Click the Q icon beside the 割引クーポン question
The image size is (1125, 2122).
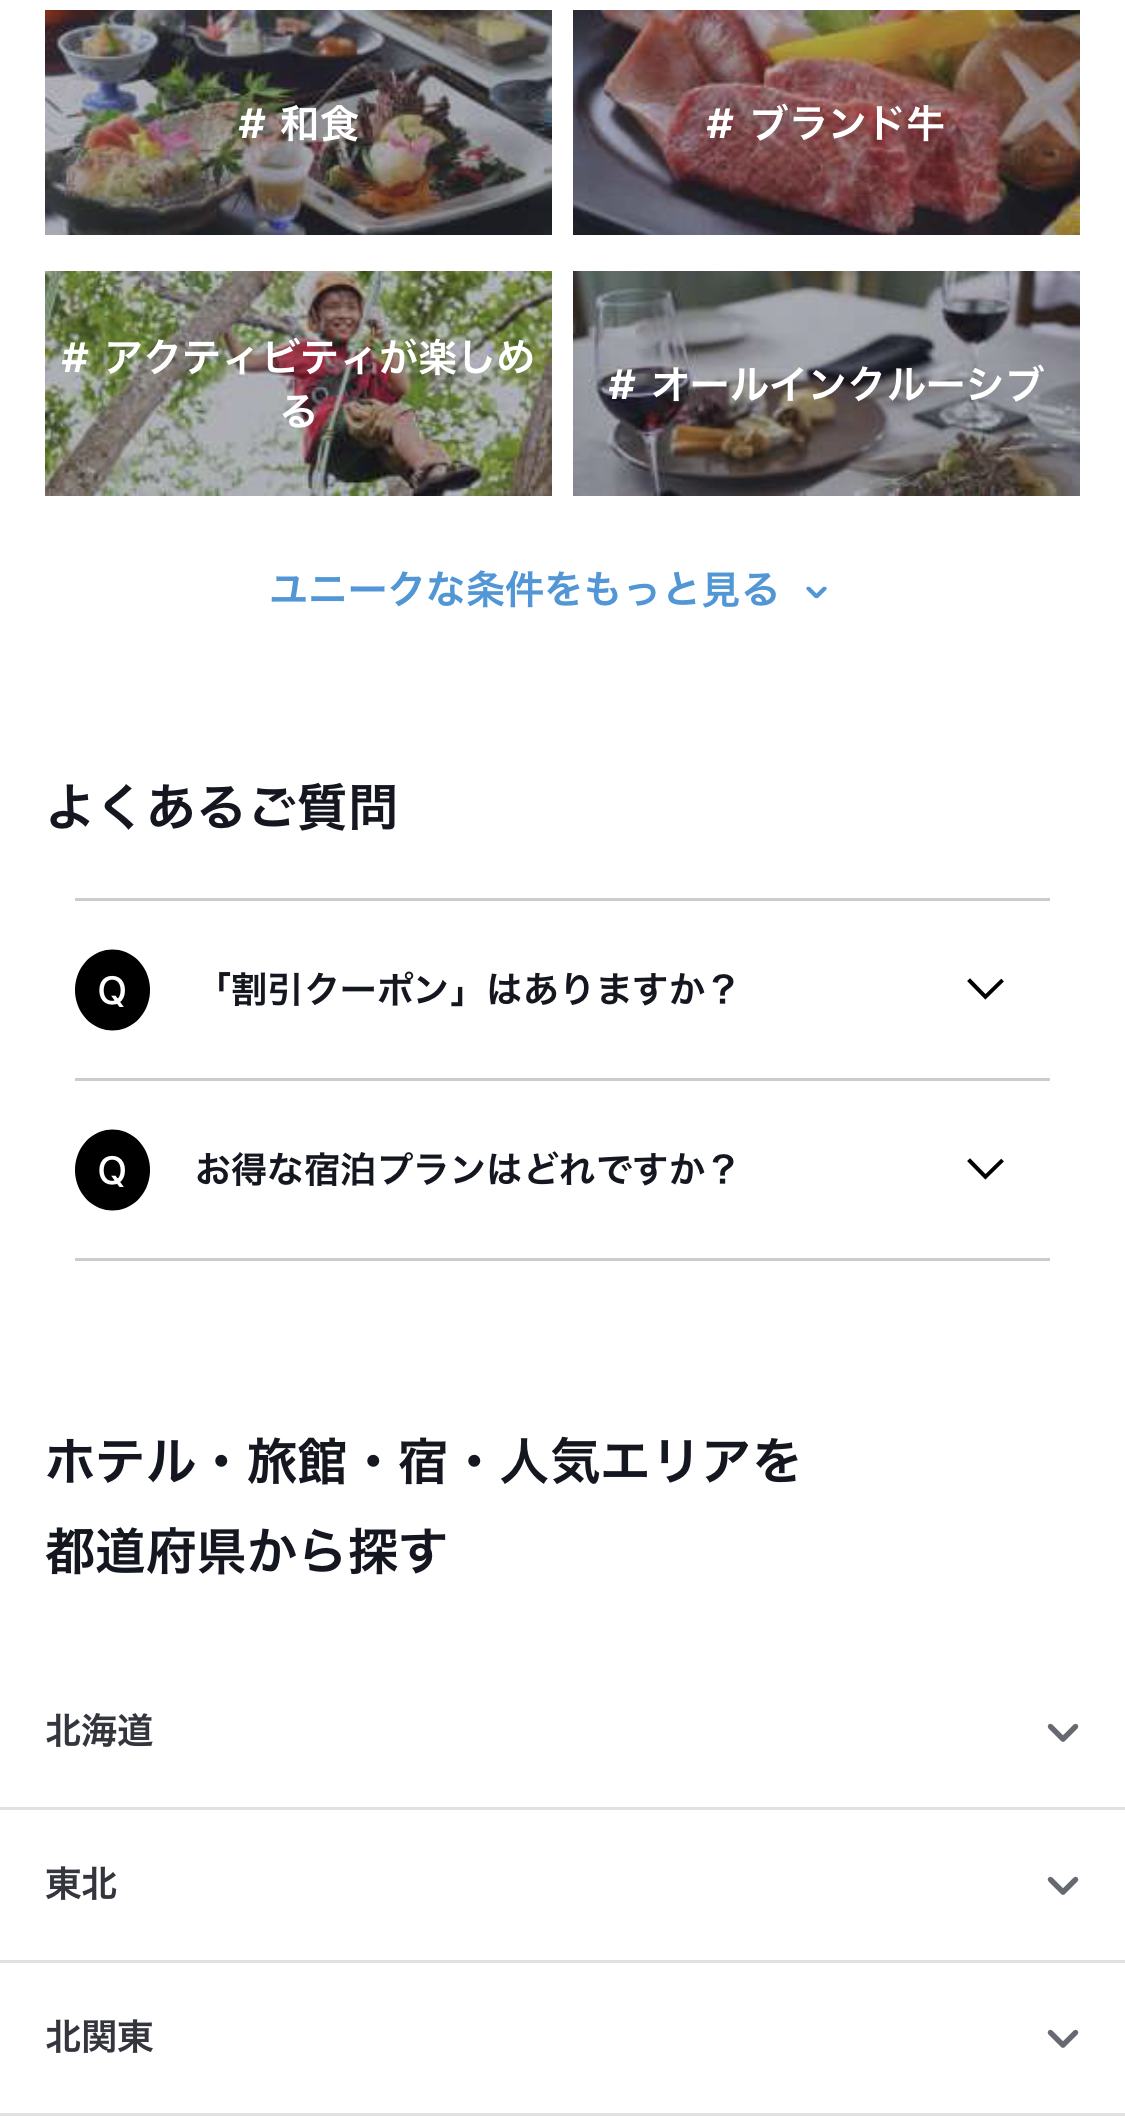[x=112, y=990]
